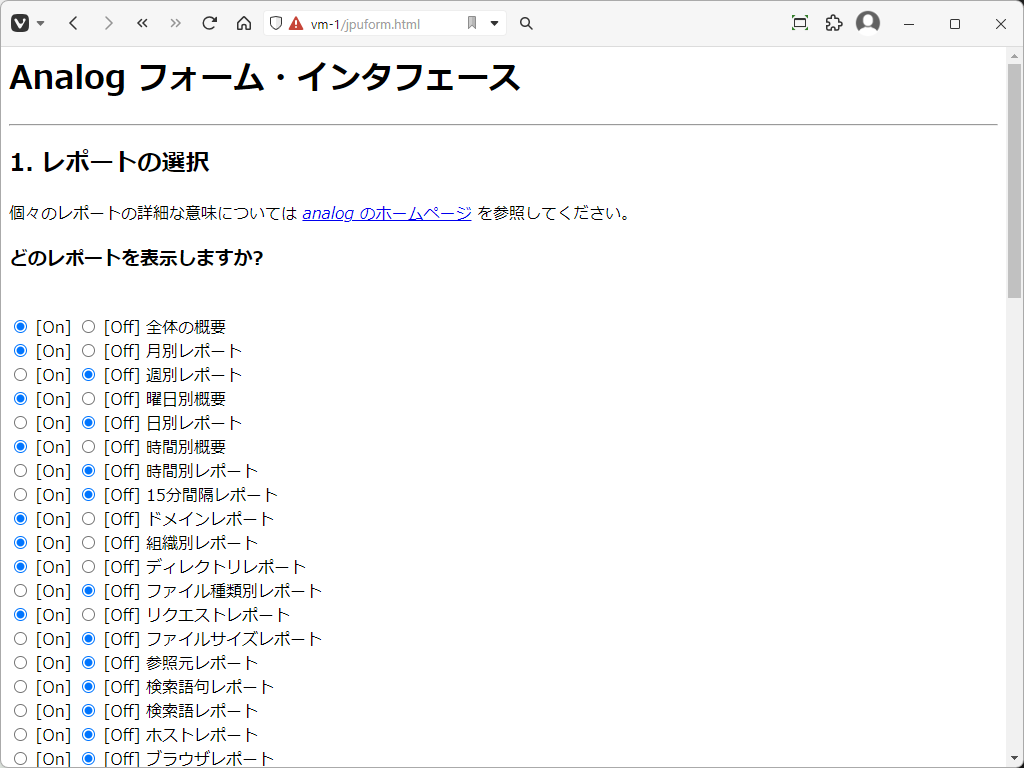Viewport: 1024px width, 768px height.
Task: Click the red not-secure warning icon
Action: tap(296, 24)
